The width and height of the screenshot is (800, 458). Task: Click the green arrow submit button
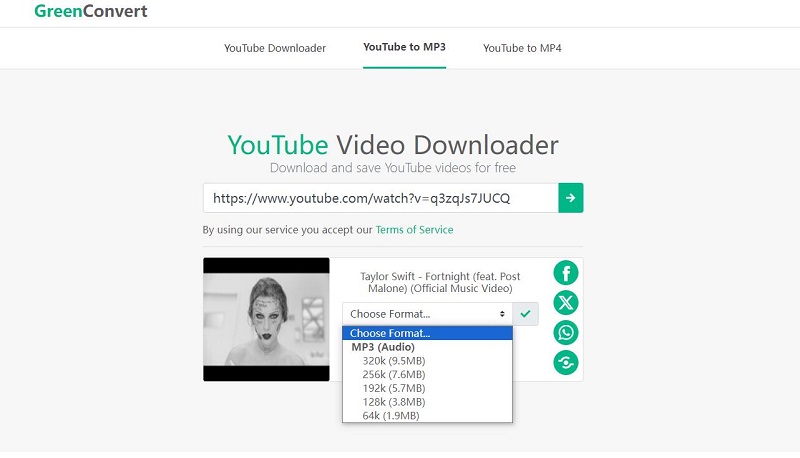coord(570,198)
